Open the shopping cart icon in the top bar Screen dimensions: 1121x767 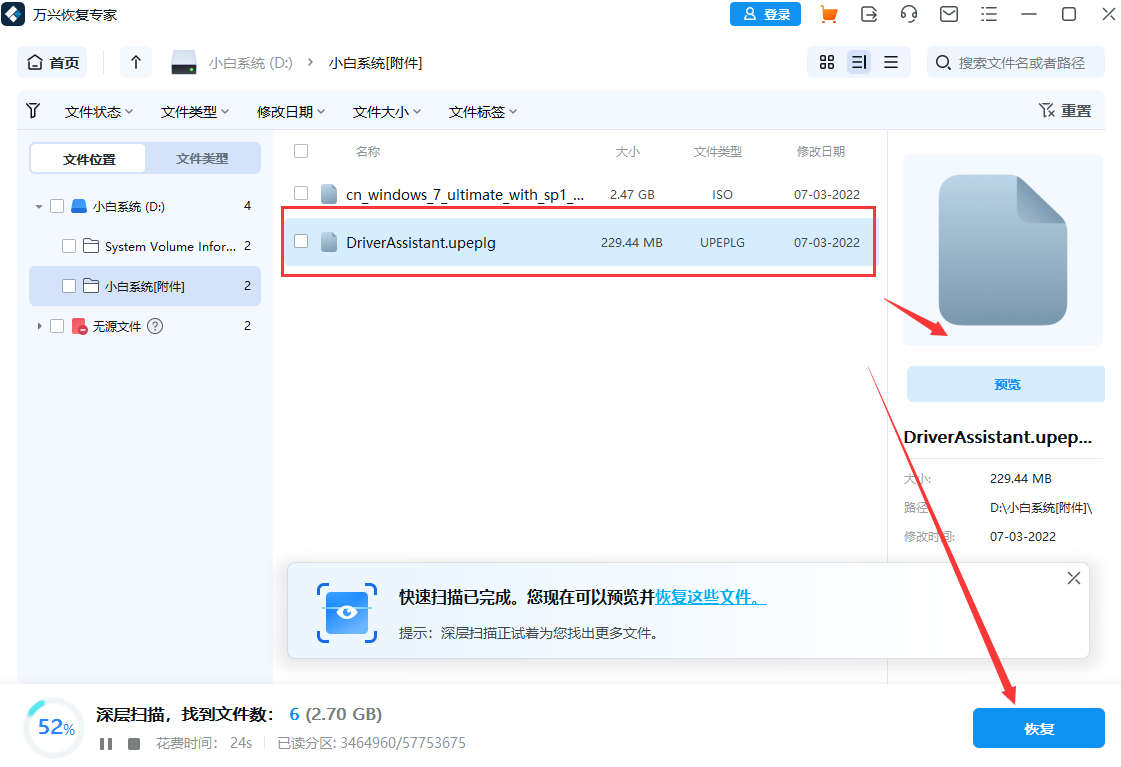pos(828,14)
